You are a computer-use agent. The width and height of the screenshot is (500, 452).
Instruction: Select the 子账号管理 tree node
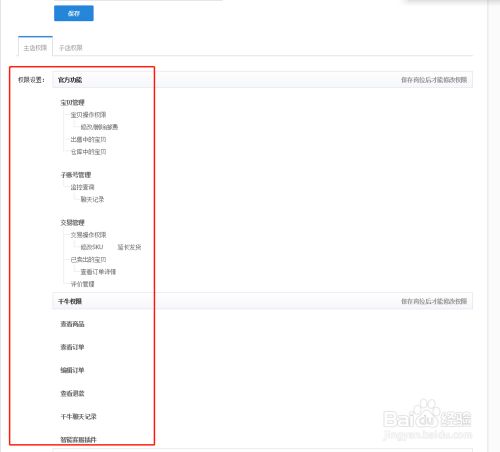tap(76, 175)
